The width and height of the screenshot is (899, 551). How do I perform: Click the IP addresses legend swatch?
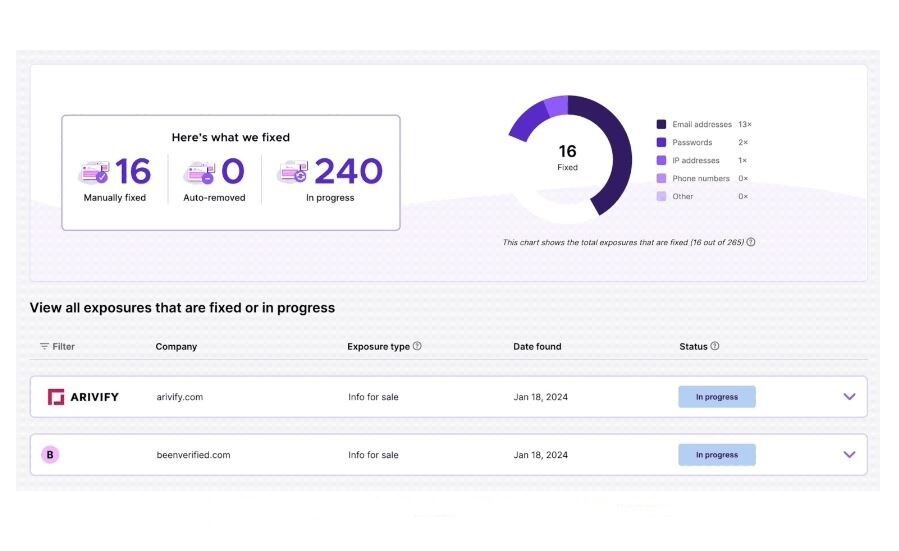(x=661, y=161)
